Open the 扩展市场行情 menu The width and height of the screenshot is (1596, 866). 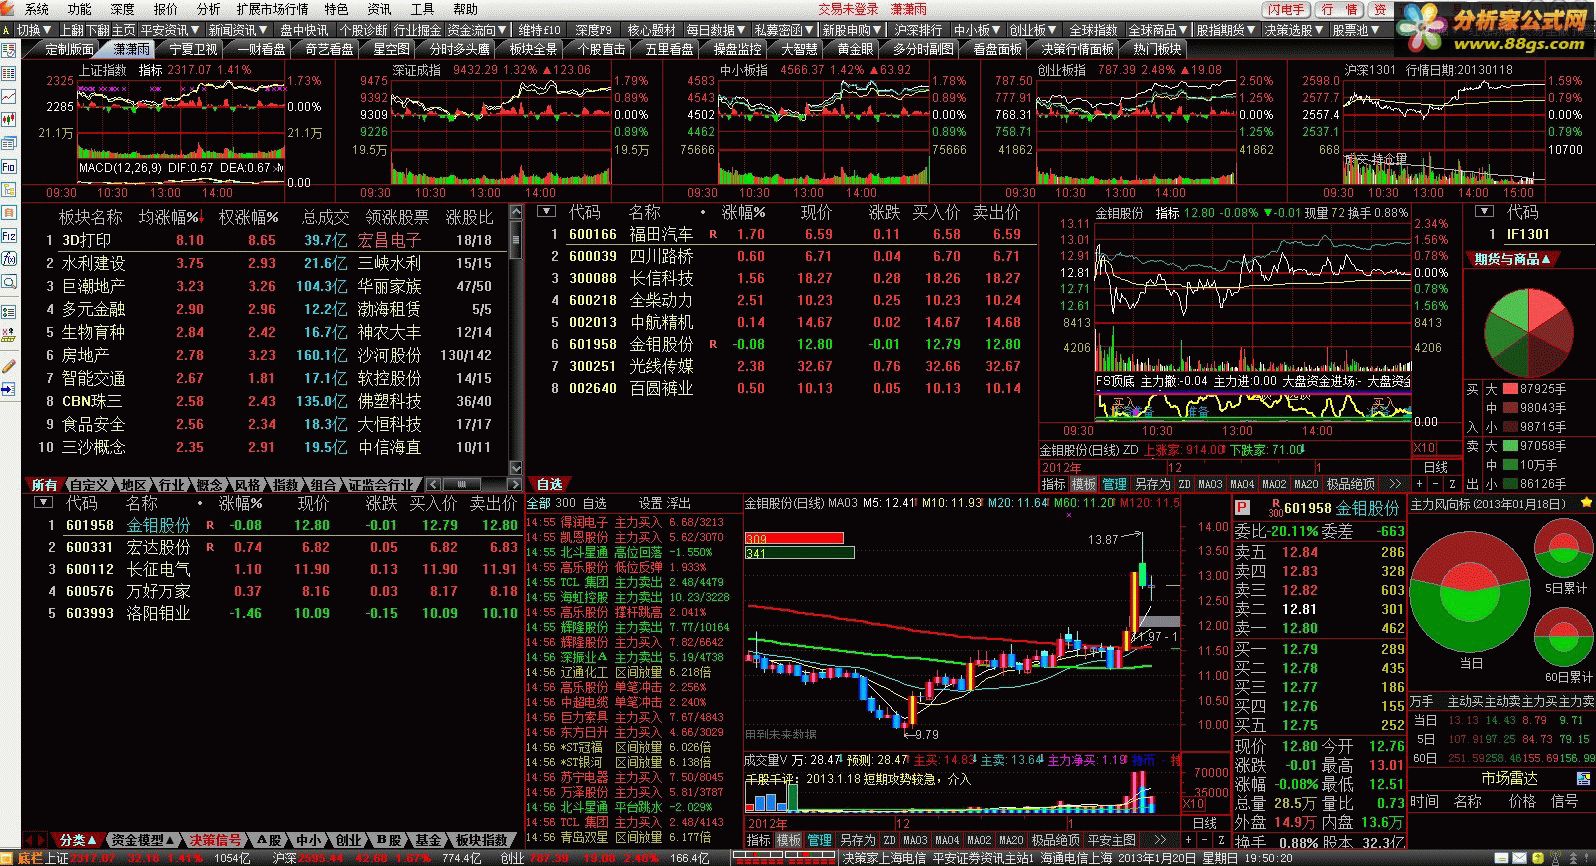272,9
